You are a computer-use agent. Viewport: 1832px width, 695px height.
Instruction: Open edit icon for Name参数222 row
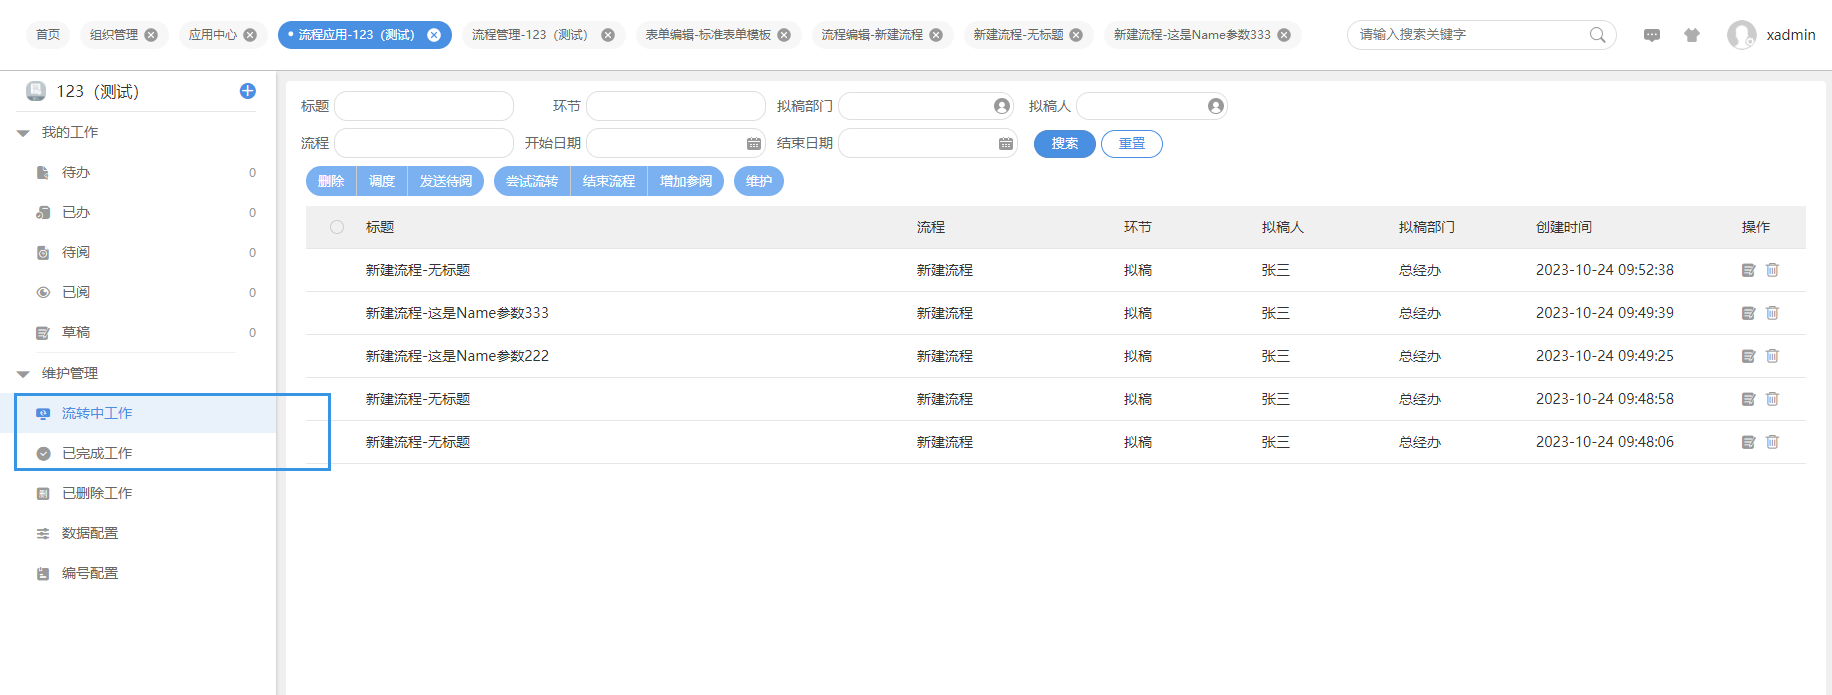(x=1748, y=356)
